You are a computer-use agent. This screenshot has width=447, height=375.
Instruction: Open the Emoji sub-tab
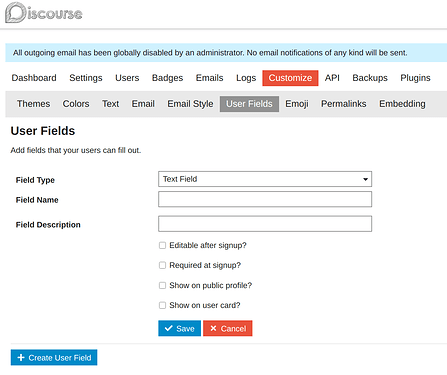(x=297, y=104)
